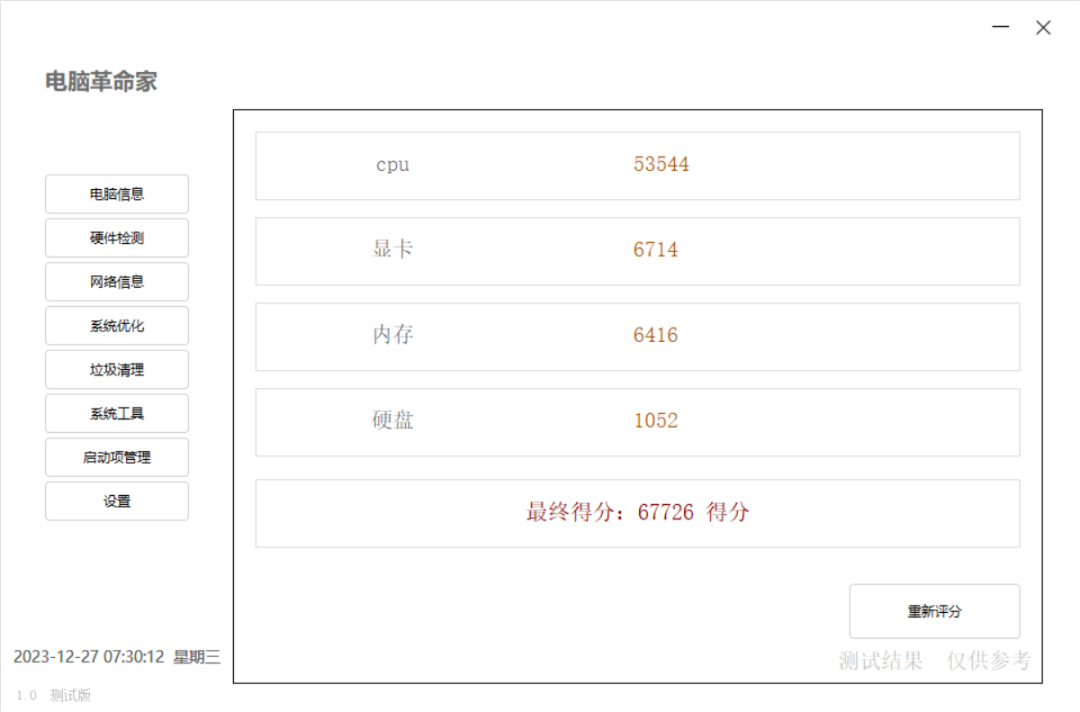The height and width of the screenshot is (712, 1080).
Task: Open the 电脑信息 section
Action: point(117,194)
